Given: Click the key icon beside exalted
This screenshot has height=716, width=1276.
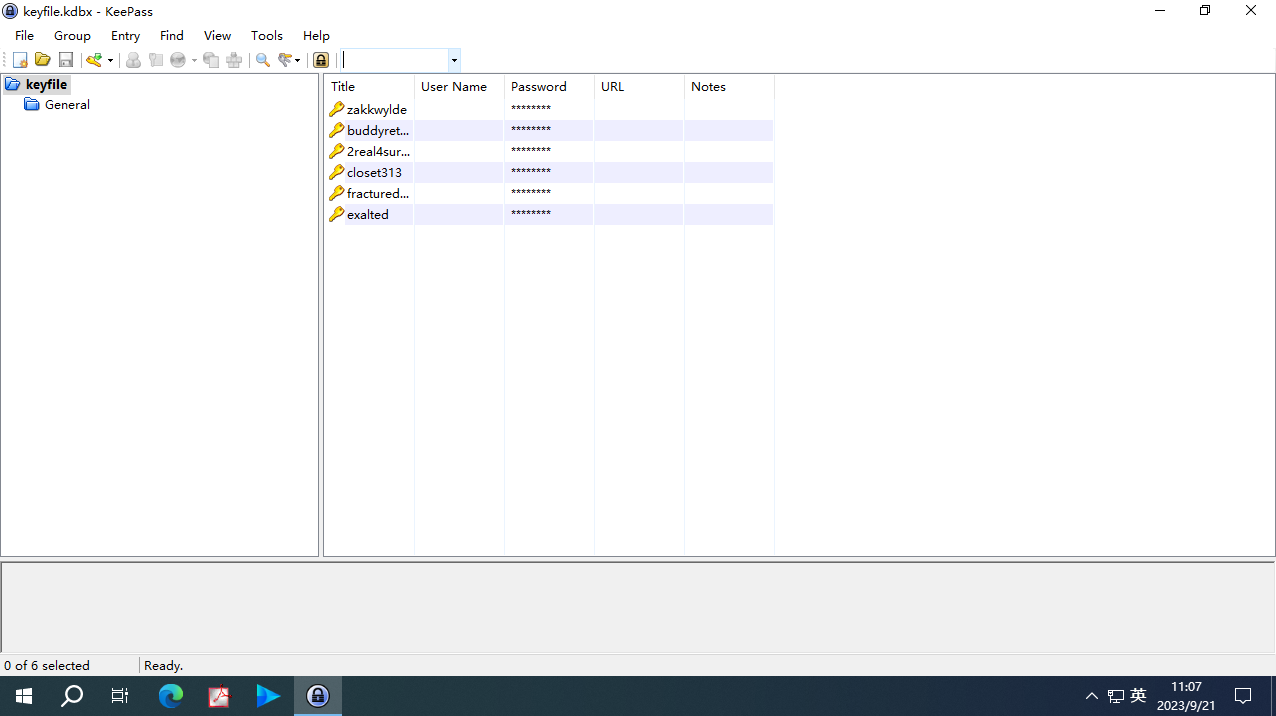Looking at the screenshot, I should (337, 214).
